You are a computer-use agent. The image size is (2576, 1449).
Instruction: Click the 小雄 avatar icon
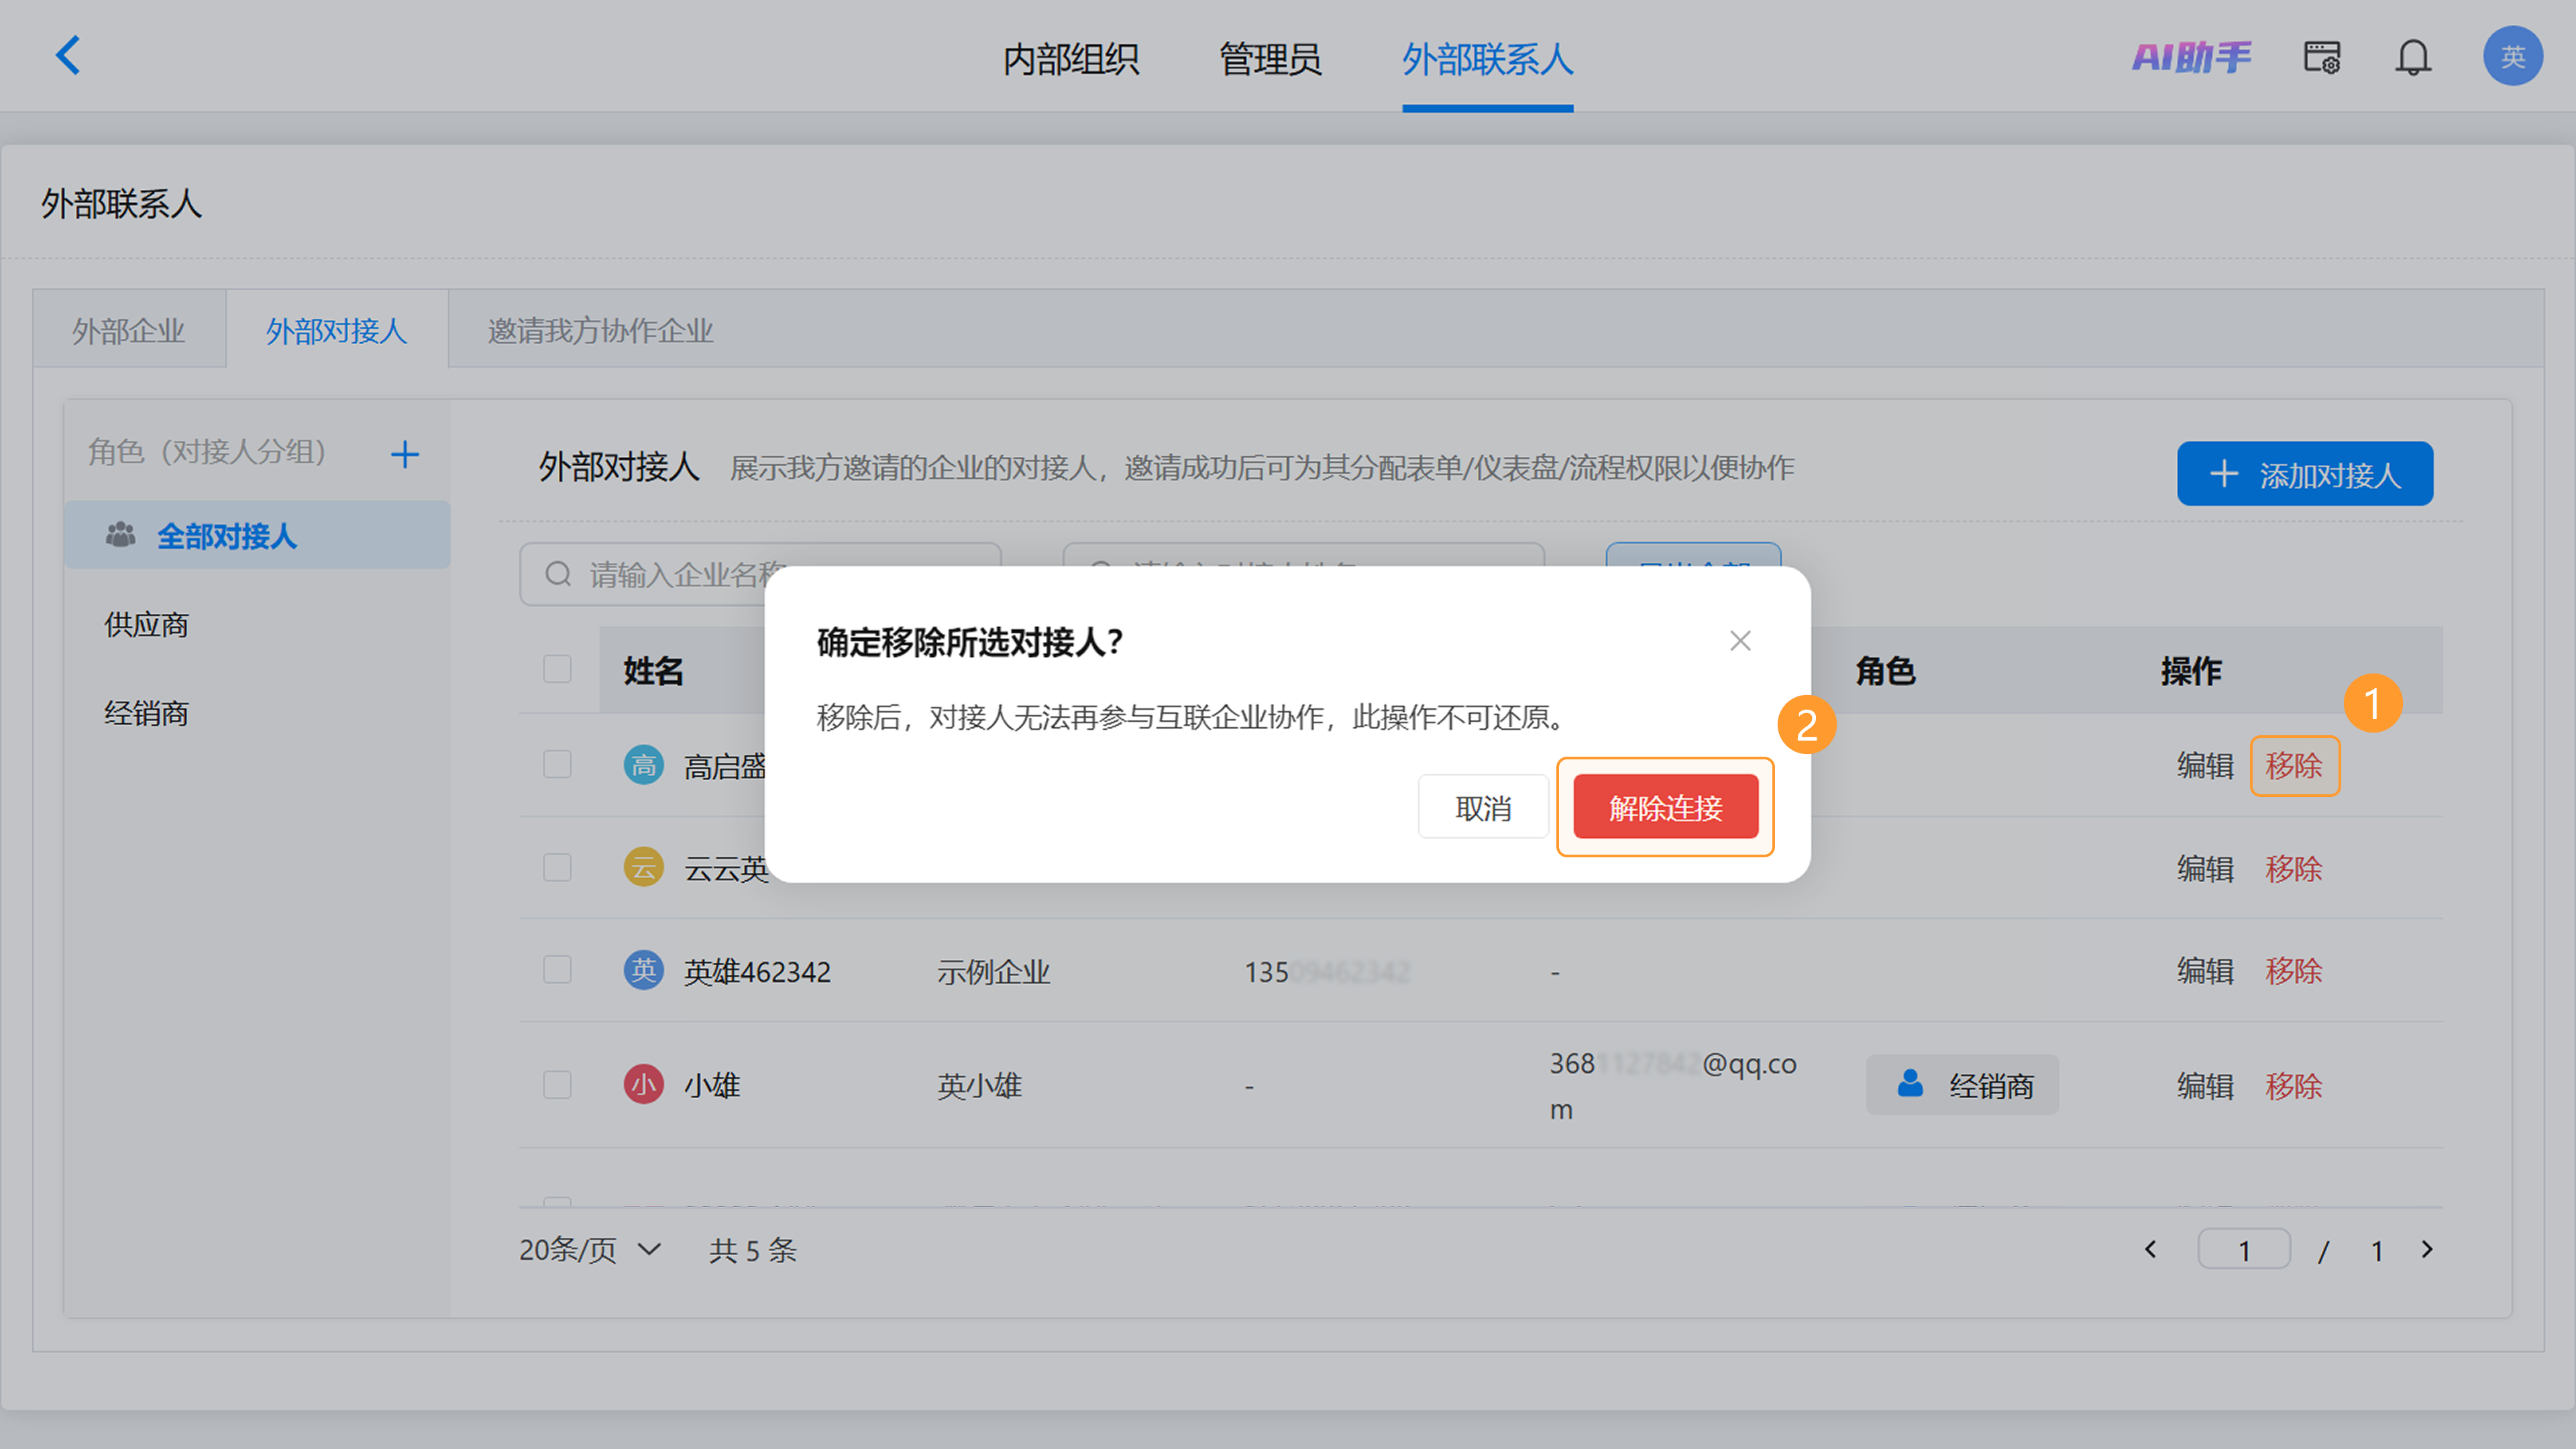[x=644, y=1085]
